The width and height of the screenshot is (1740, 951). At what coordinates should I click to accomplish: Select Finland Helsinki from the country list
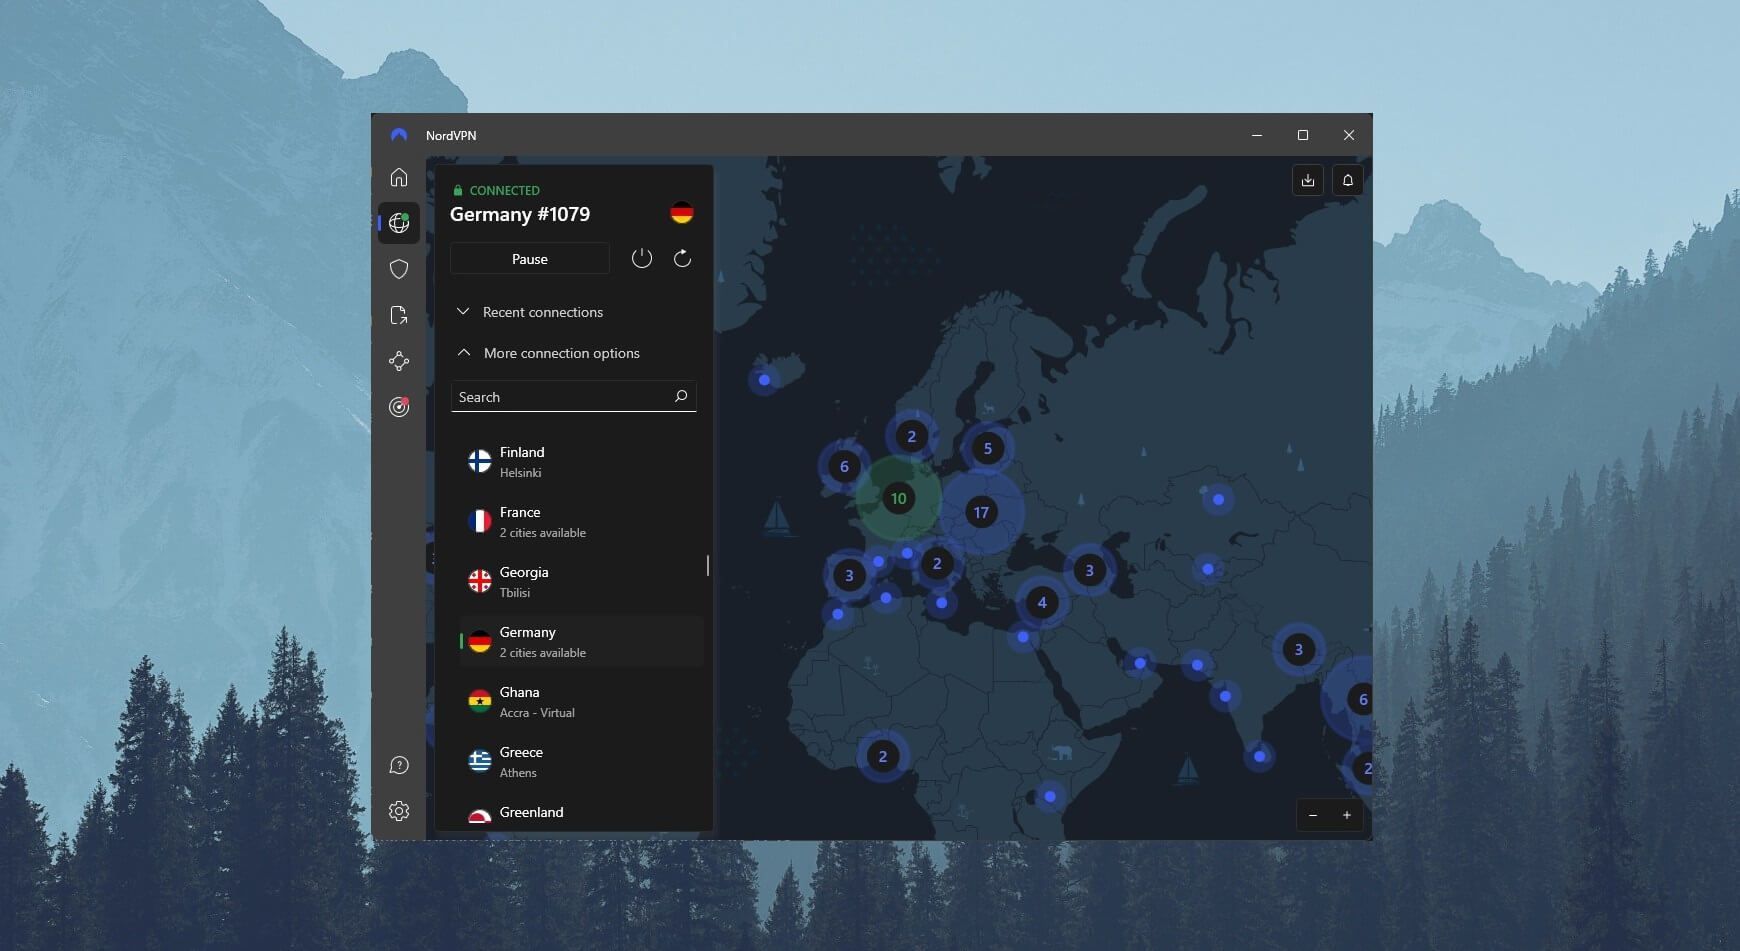(x=580, y=462)
